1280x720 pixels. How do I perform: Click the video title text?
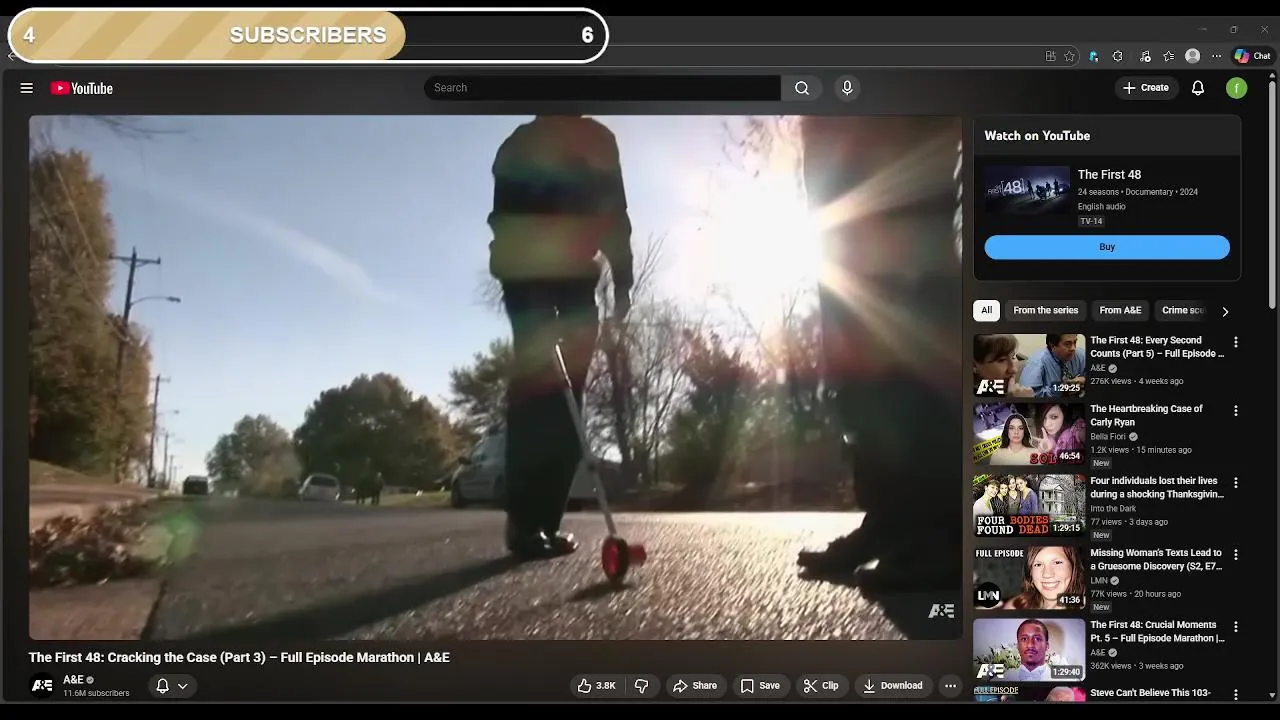(x=239, y=657)
